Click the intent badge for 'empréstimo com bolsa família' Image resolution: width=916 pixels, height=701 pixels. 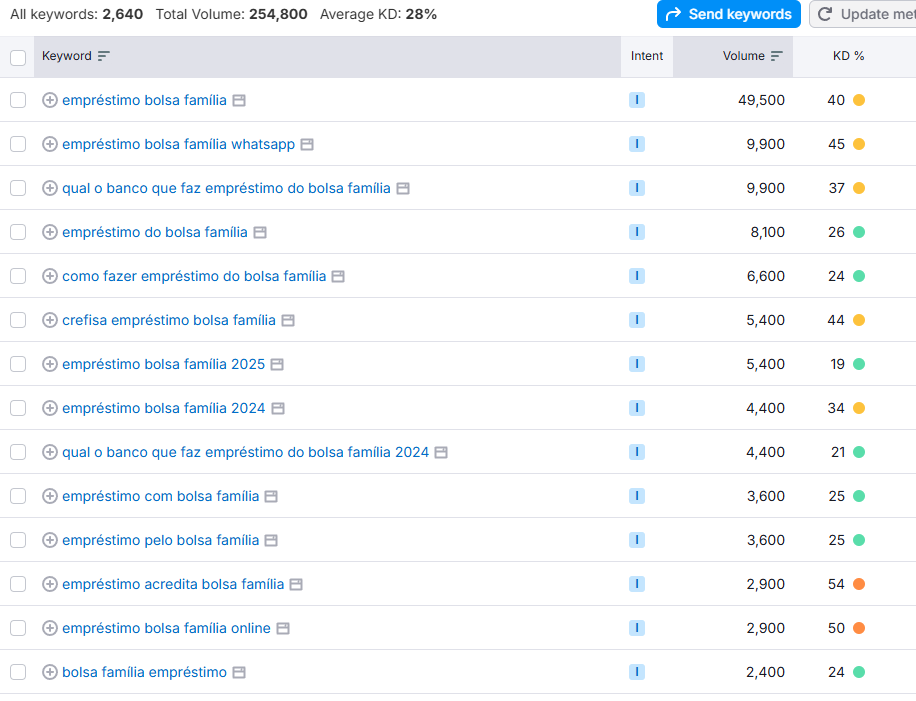coord(636,496)
